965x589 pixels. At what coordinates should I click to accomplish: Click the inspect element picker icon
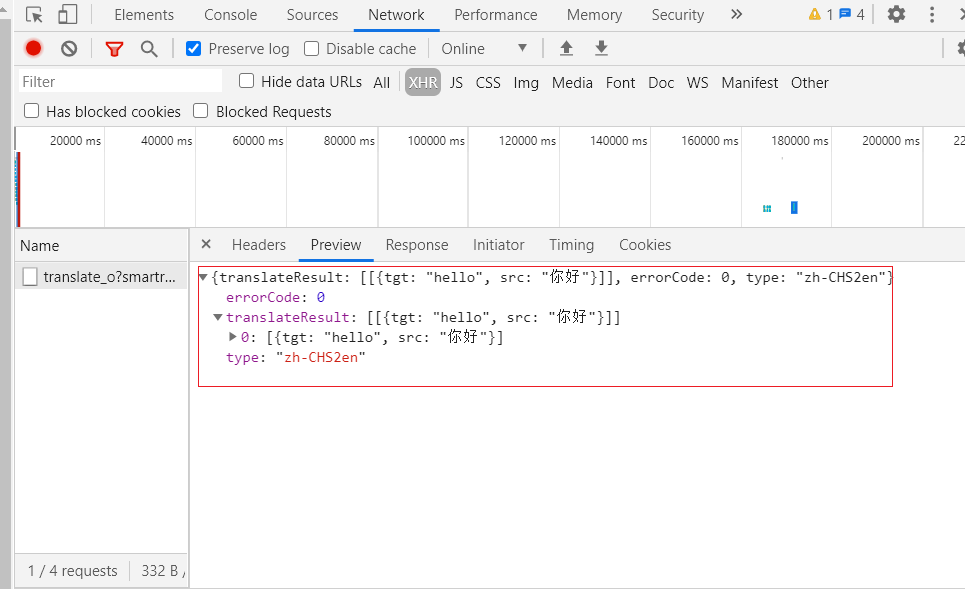[35, 15]
